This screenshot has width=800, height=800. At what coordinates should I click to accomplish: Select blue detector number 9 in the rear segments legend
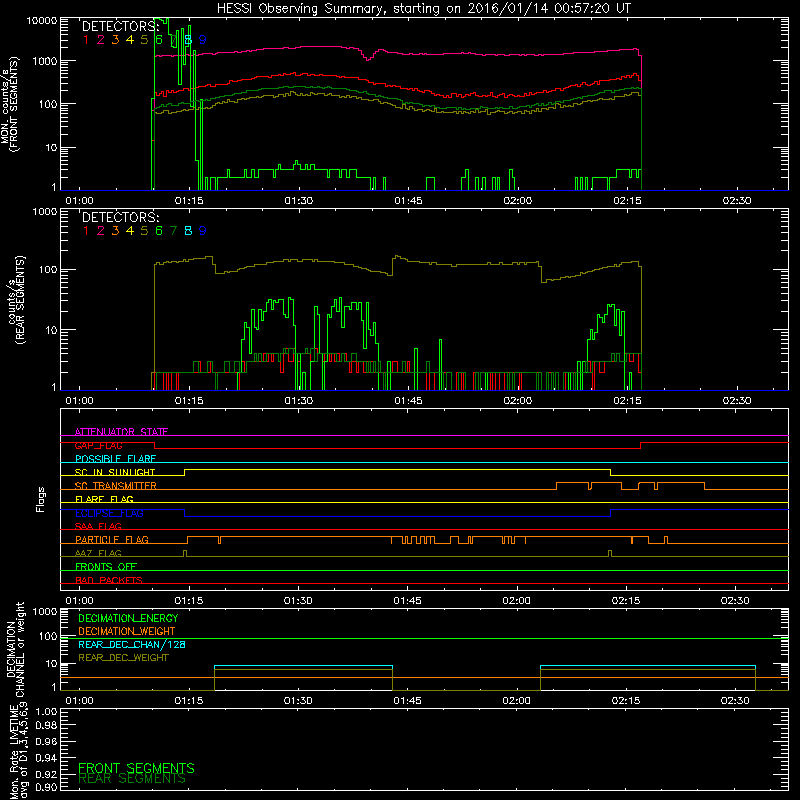tap(203, 231)
